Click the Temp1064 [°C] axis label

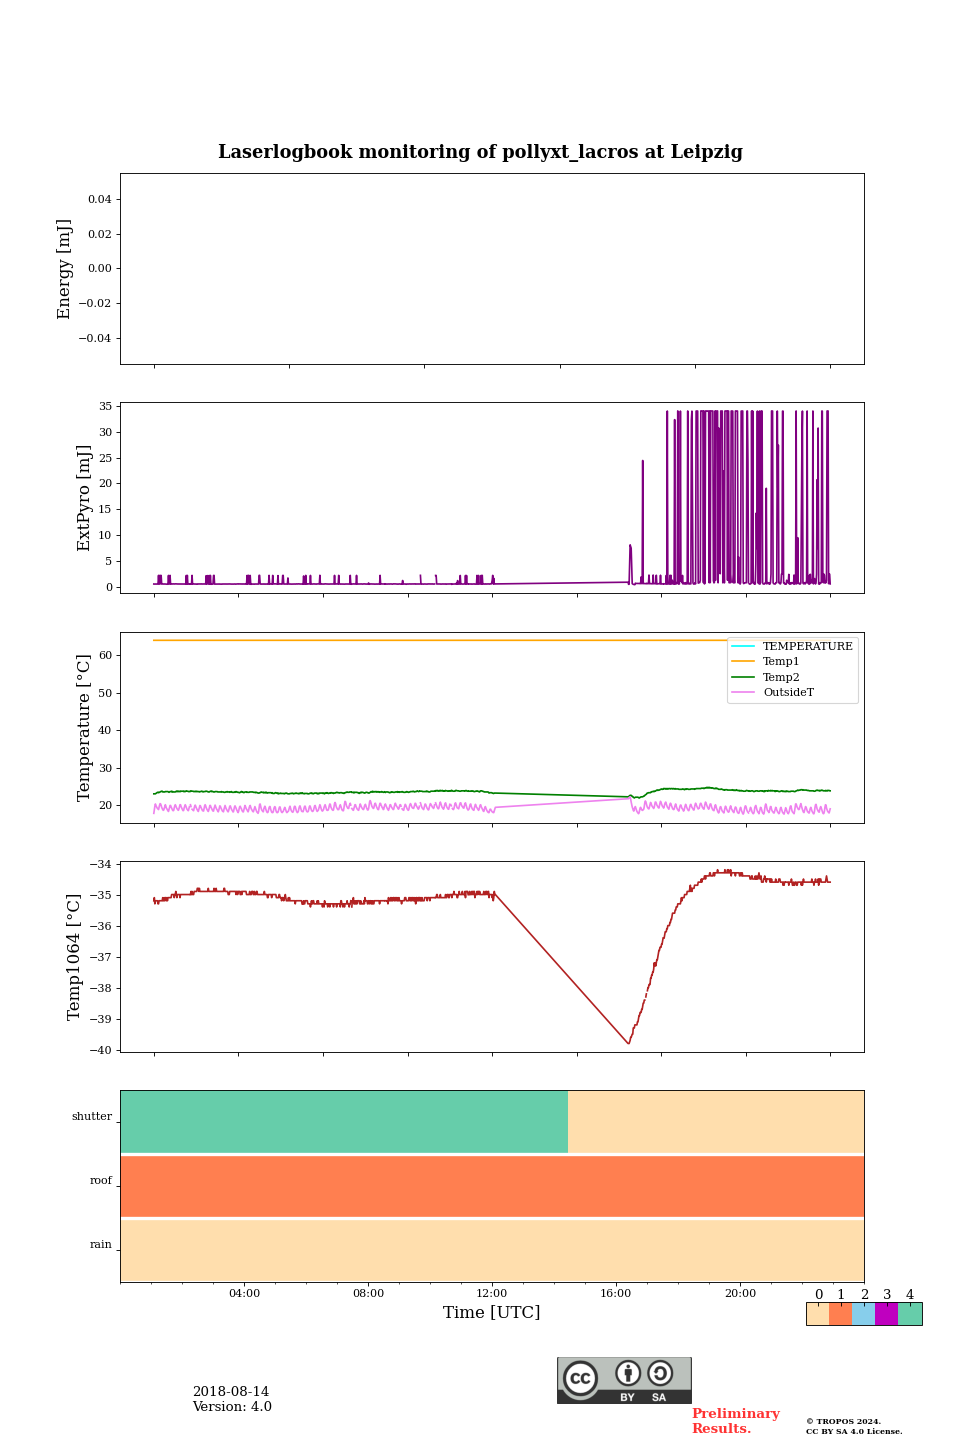(x=74, y=957)
